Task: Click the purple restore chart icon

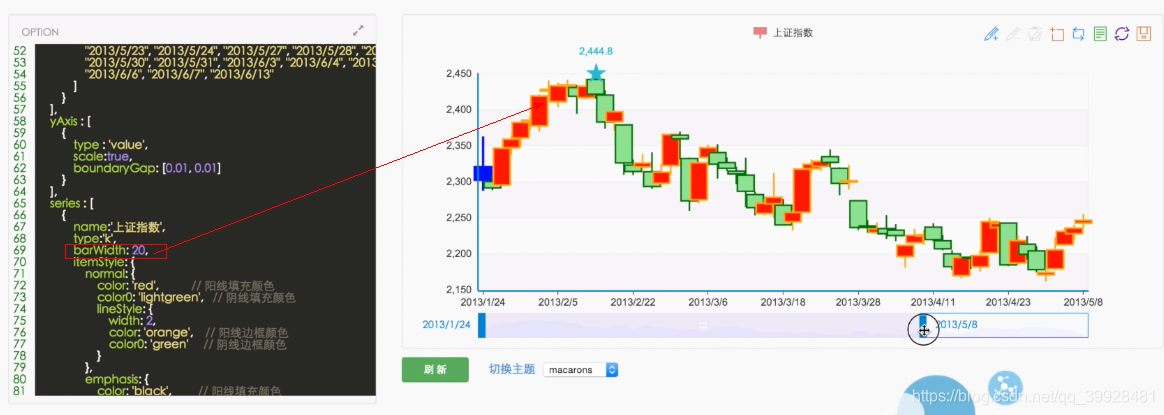Action: pyautogui.click(x=1122, y=33)
